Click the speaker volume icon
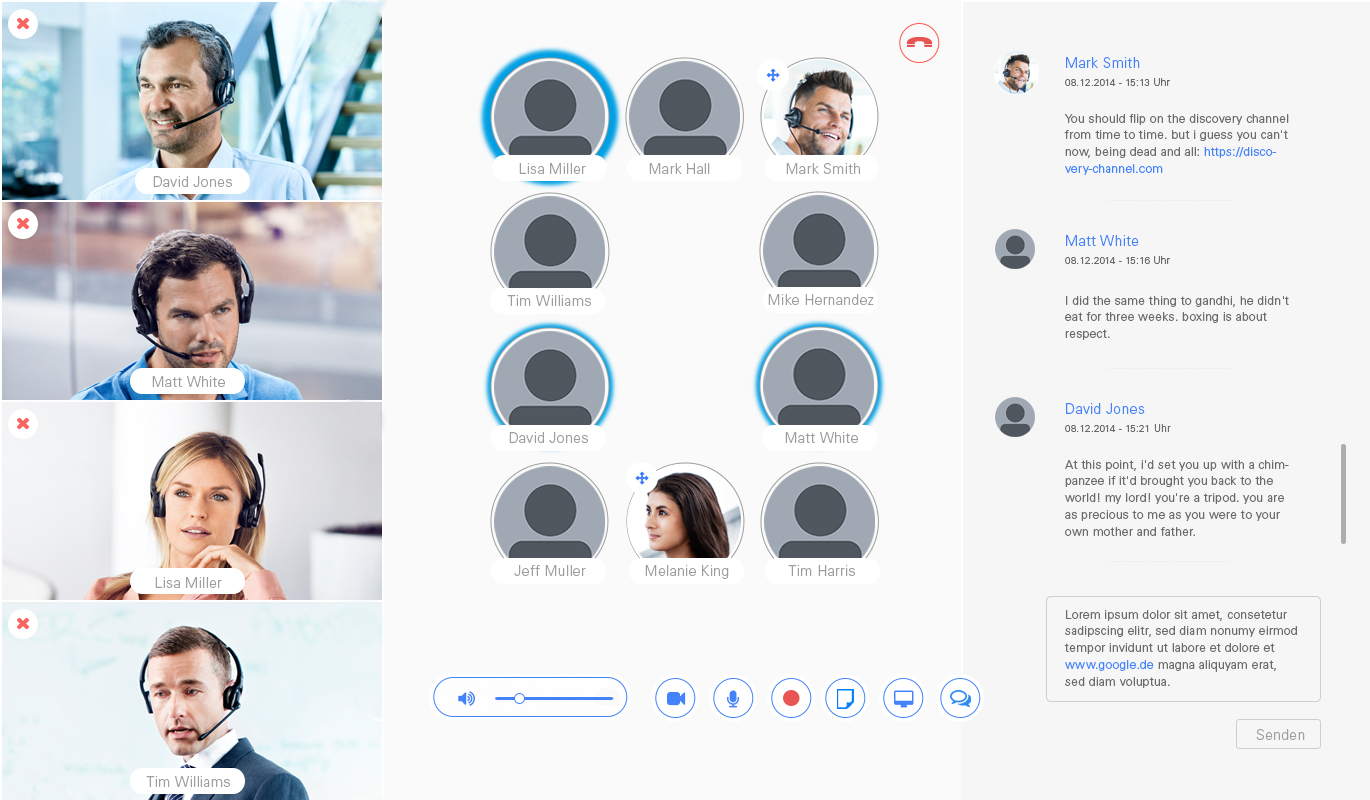This screenshot has height=800, width=1370. (466, 698)
